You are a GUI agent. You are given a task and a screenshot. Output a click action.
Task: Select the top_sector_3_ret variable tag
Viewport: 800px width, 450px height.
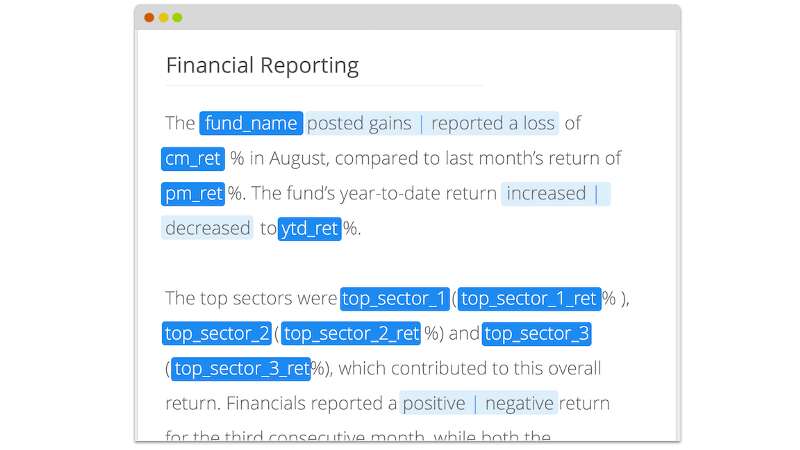(241, 368)
